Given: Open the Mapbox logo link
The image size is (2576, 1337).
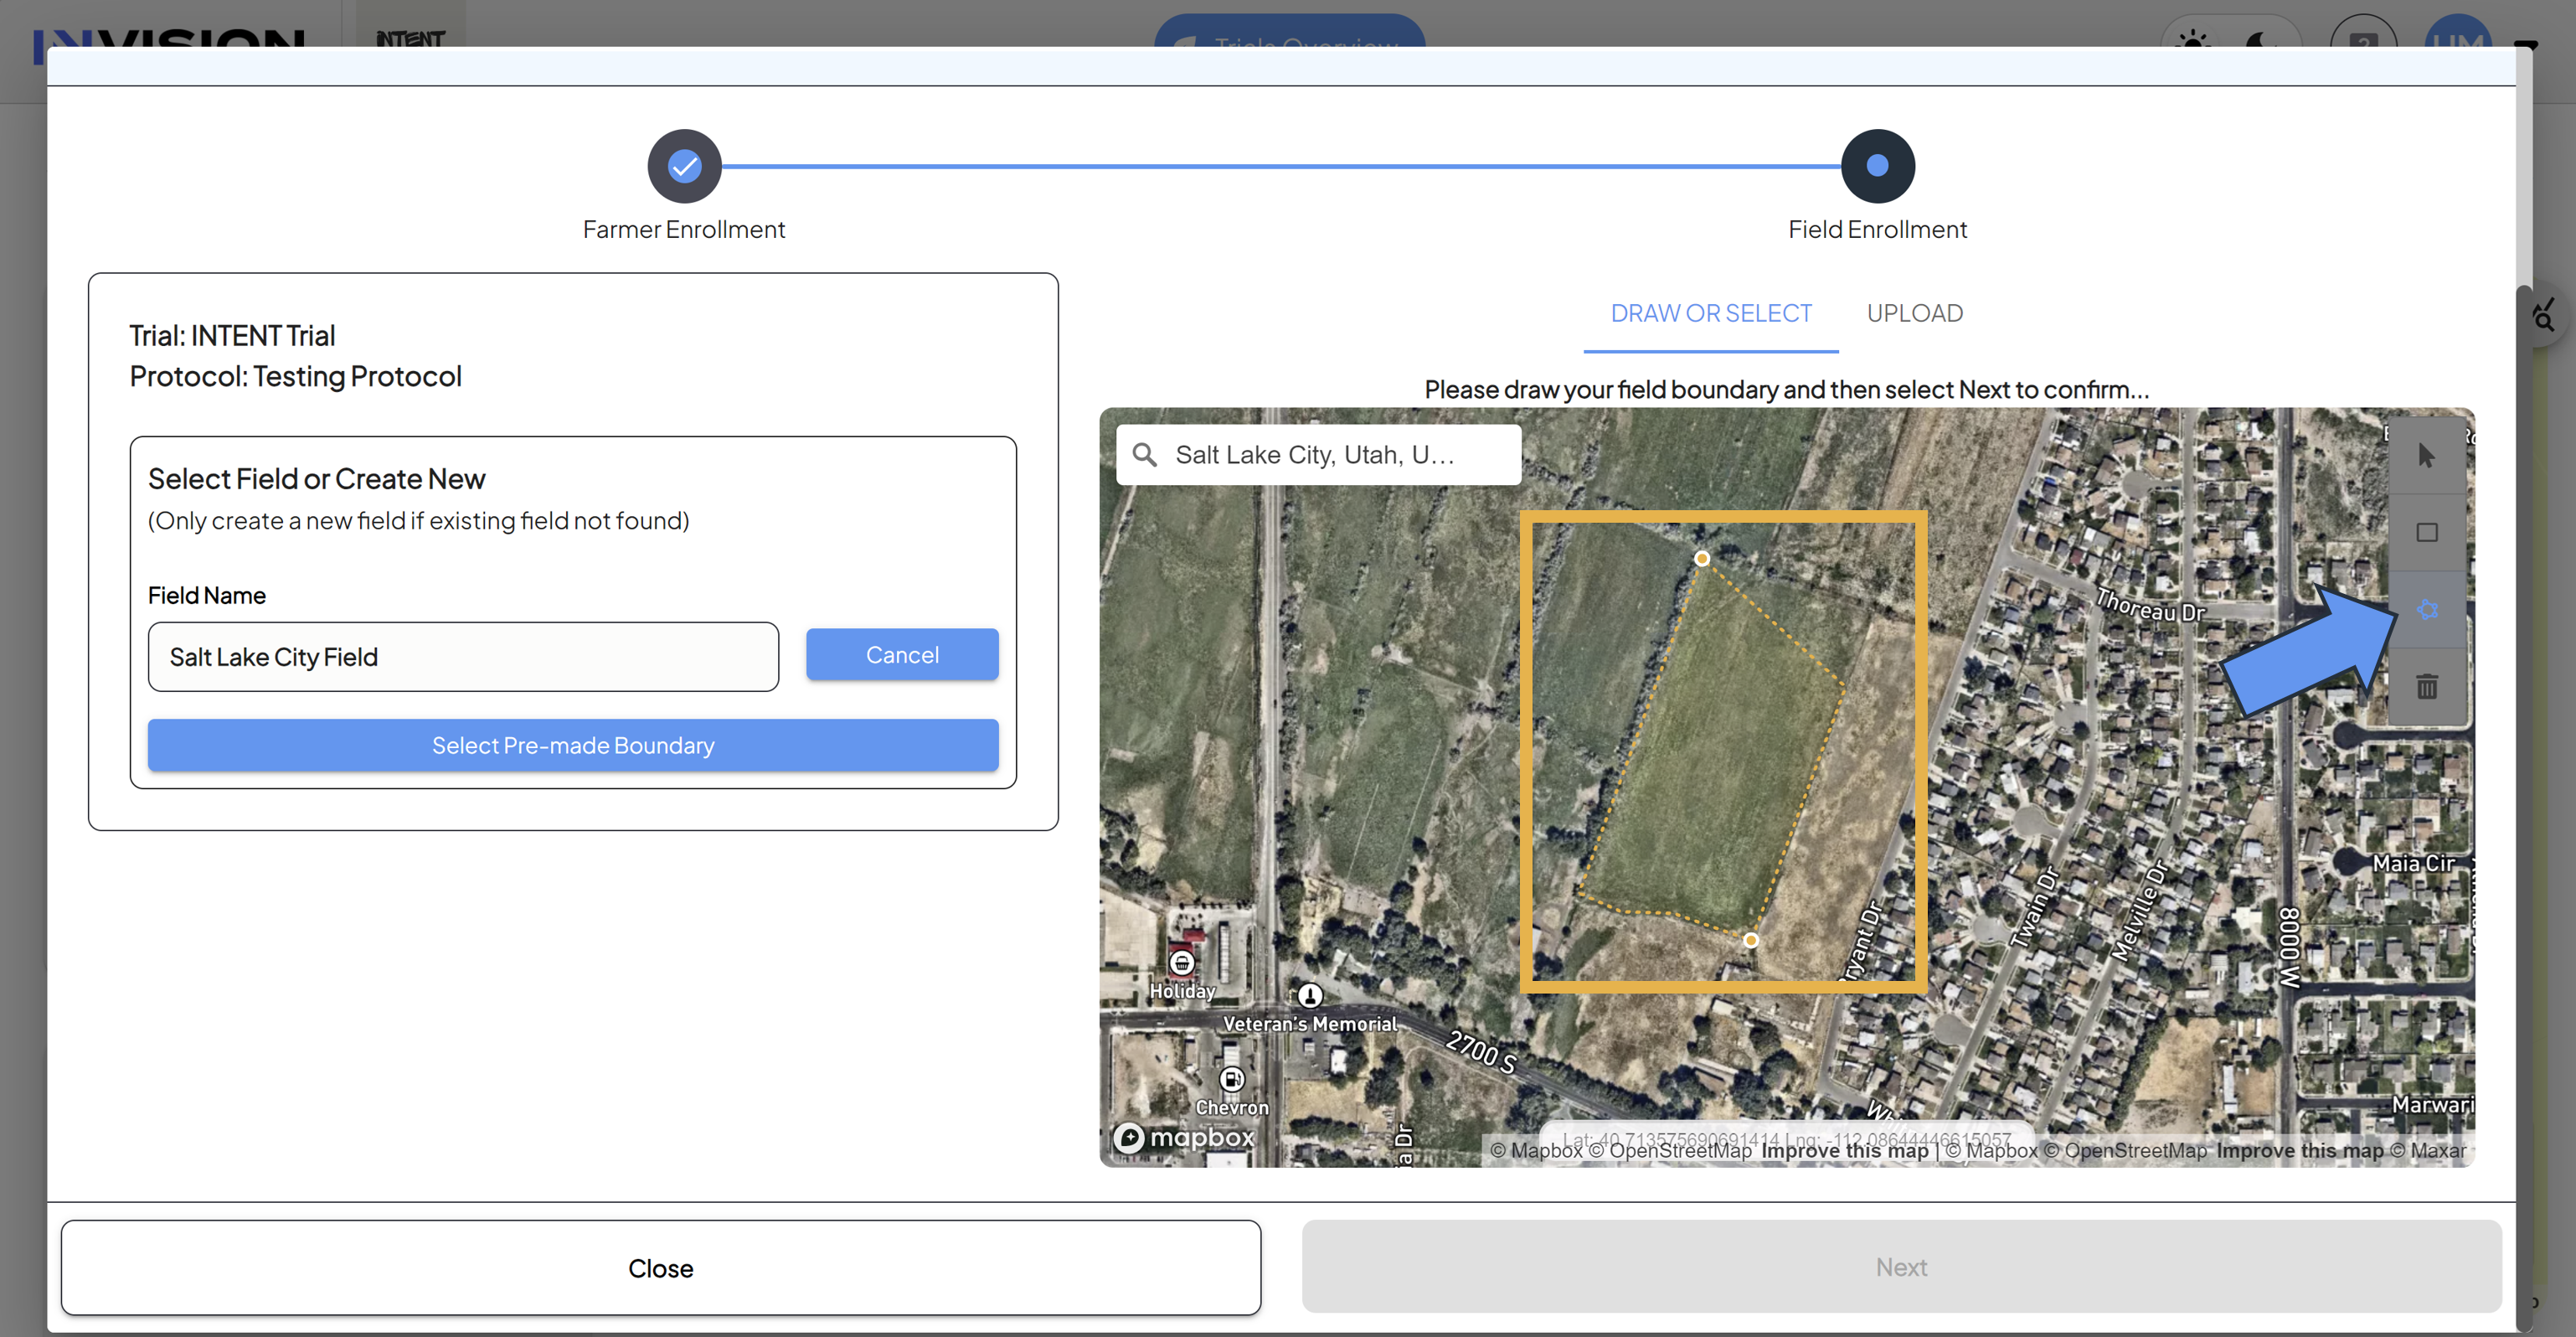Looking at the screenshot, I should pyautogui.click(x=1185, y=1137).
